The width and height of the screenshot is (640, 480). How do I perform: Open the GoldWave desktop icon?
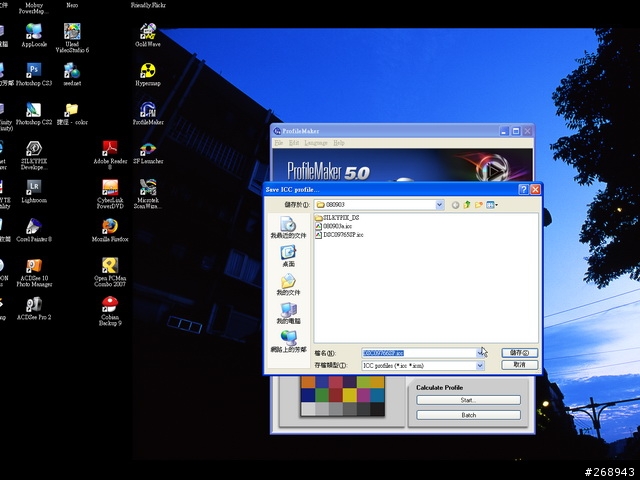click(x=148, y=35)
